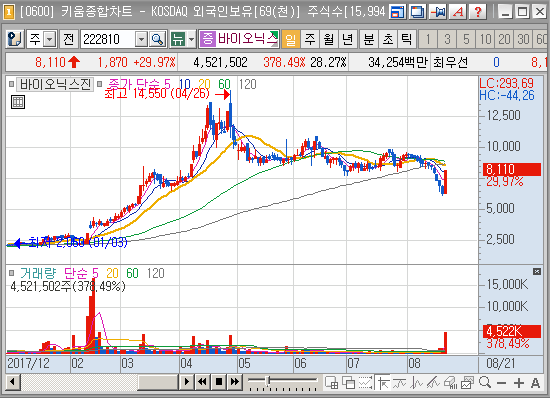Click the red A font icon in title bar
The height and width of the screenshot is (398, 550).
click(458, 12)
